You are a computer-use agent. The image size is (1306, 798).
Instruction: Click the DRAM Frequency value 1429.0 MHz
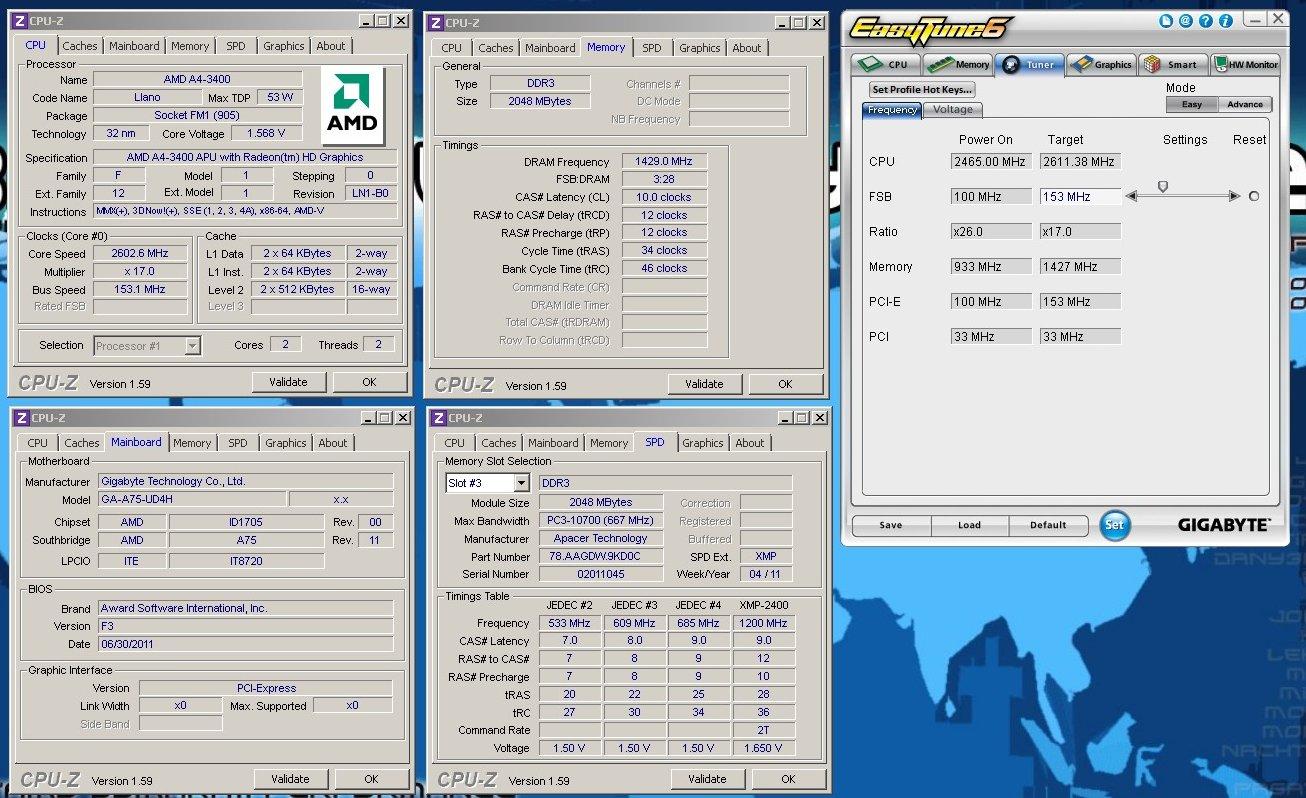[x=664, y=162]
